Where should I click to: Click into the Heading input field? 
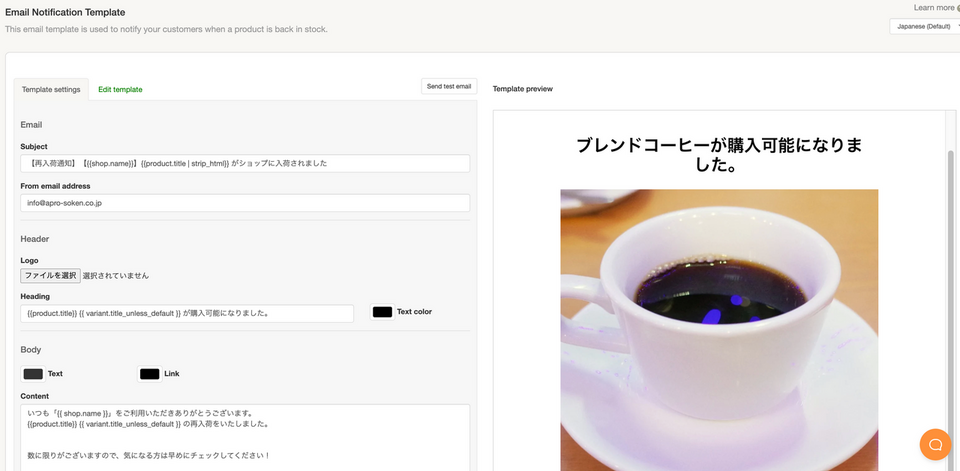pyautogui.click(x=187, y=313)
